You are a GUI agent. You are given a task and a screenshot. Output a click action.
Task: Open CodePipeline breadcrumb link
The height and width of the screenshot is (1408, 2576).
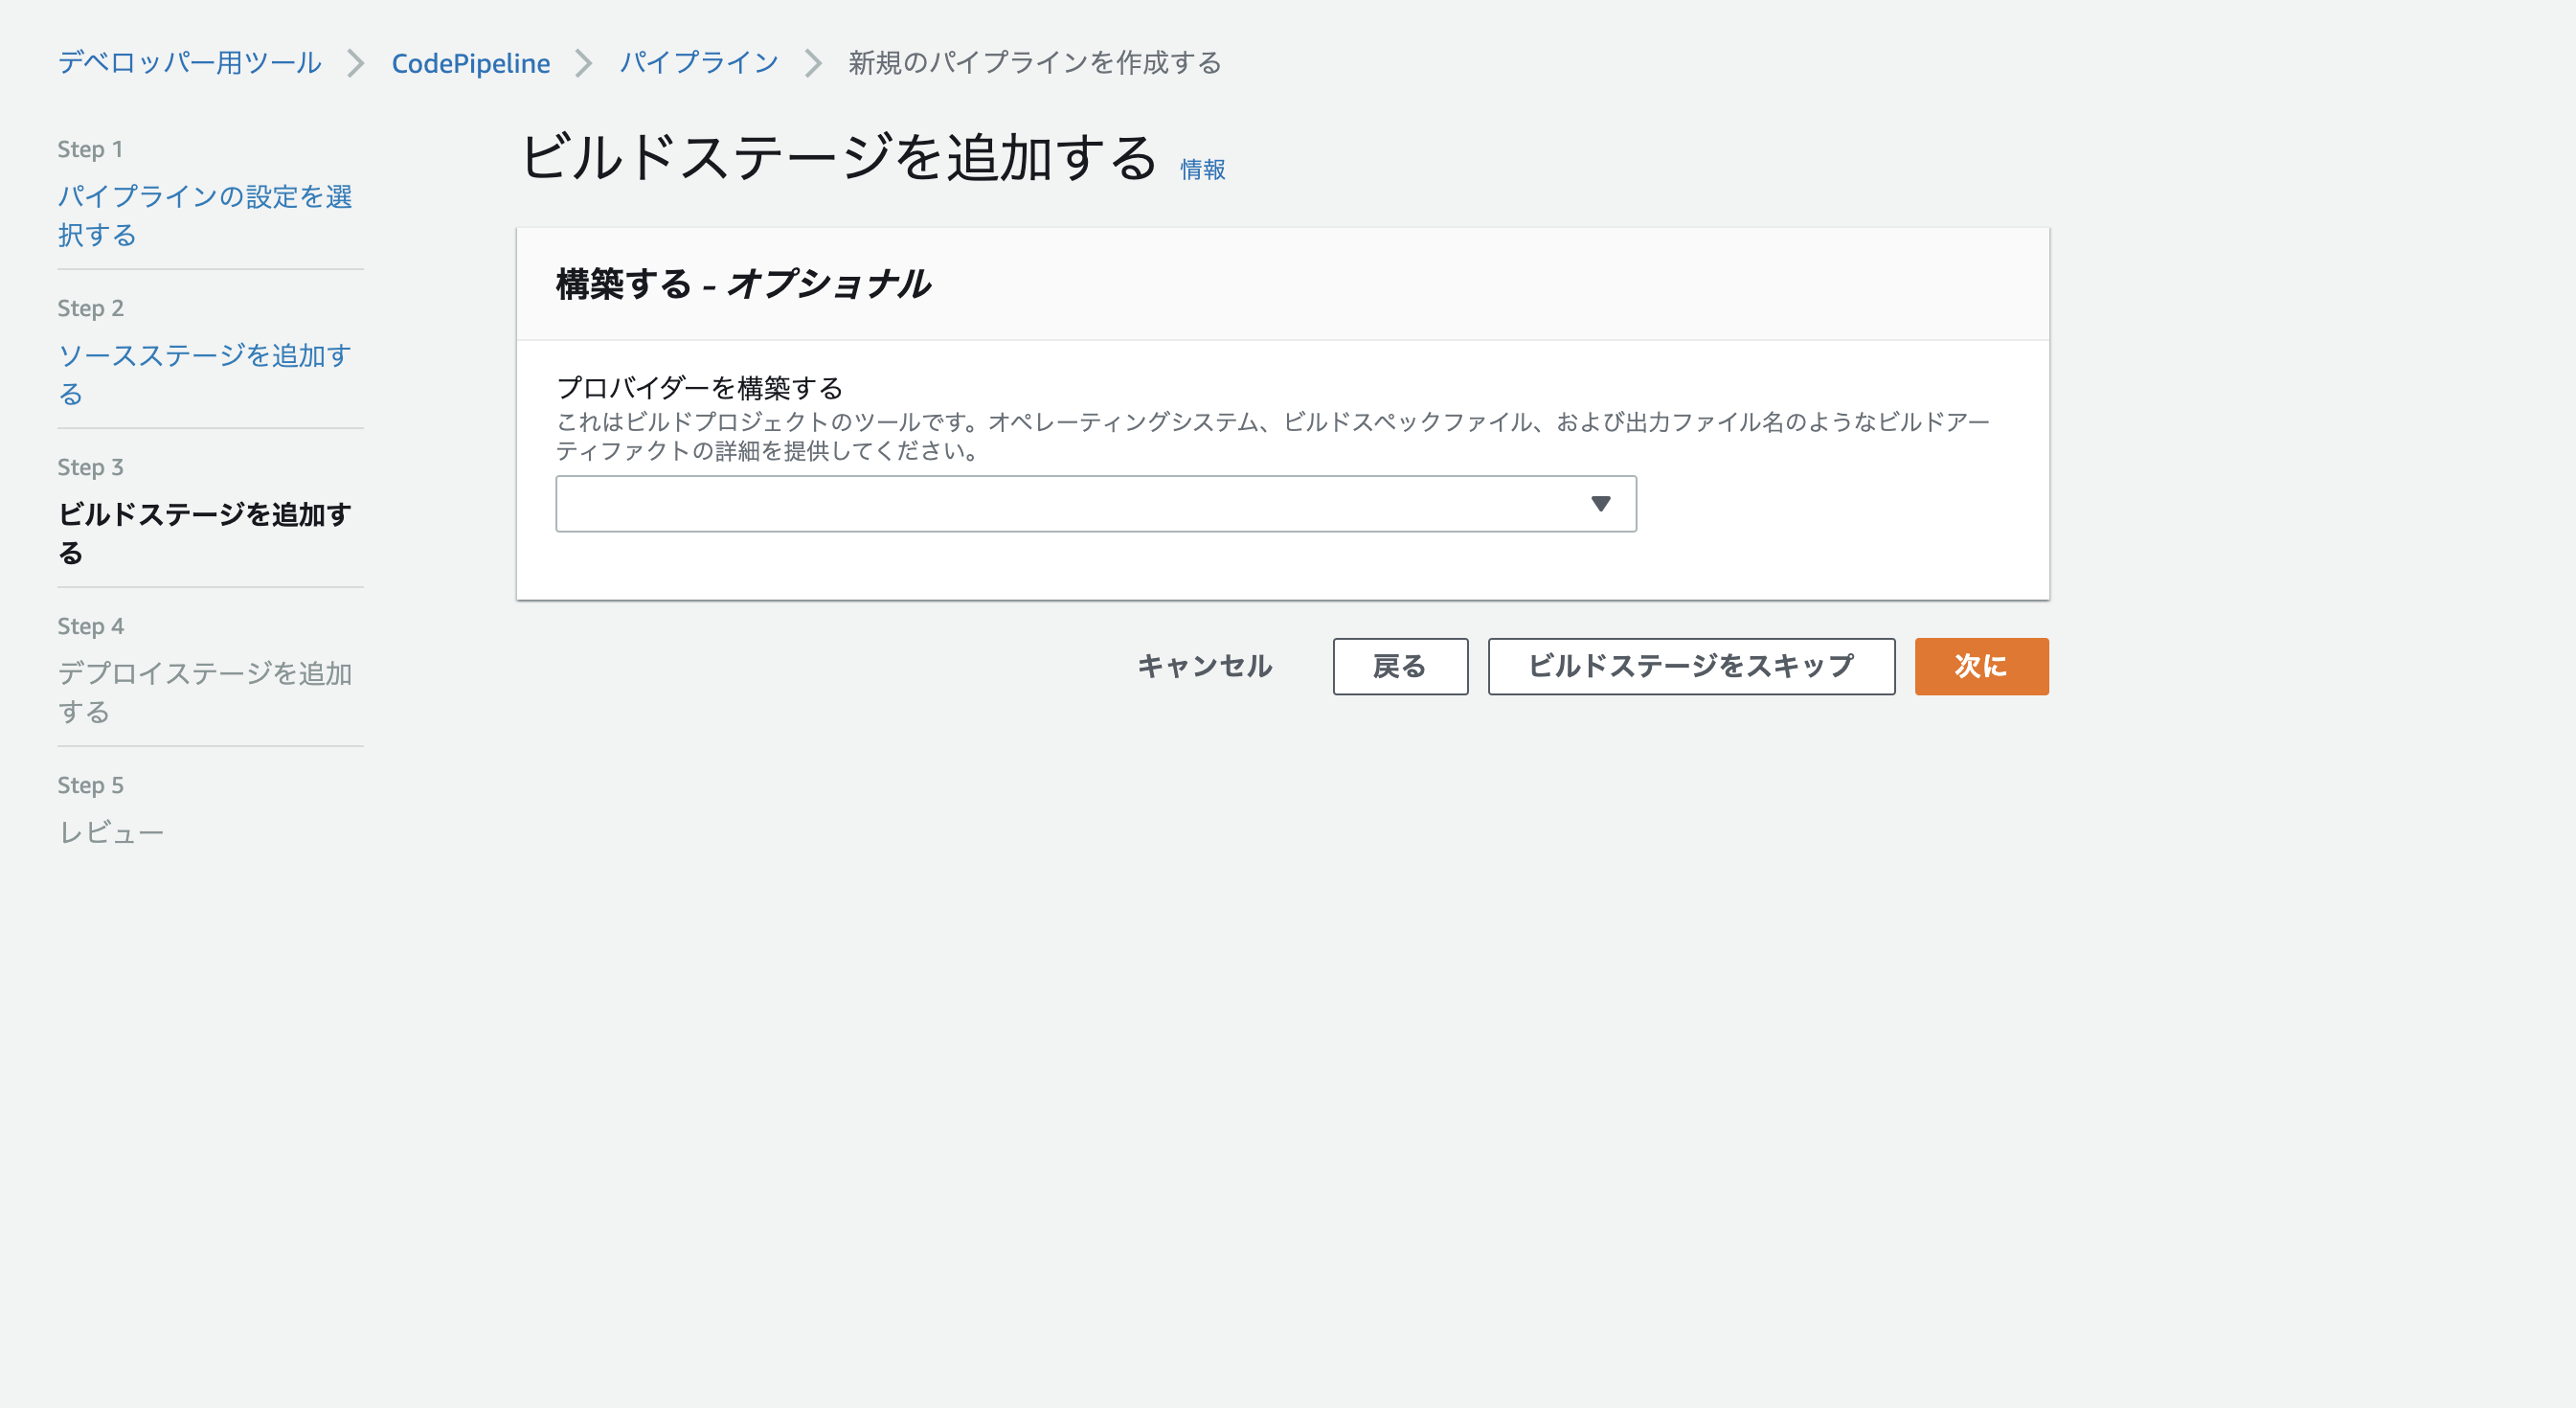[470, 63]
